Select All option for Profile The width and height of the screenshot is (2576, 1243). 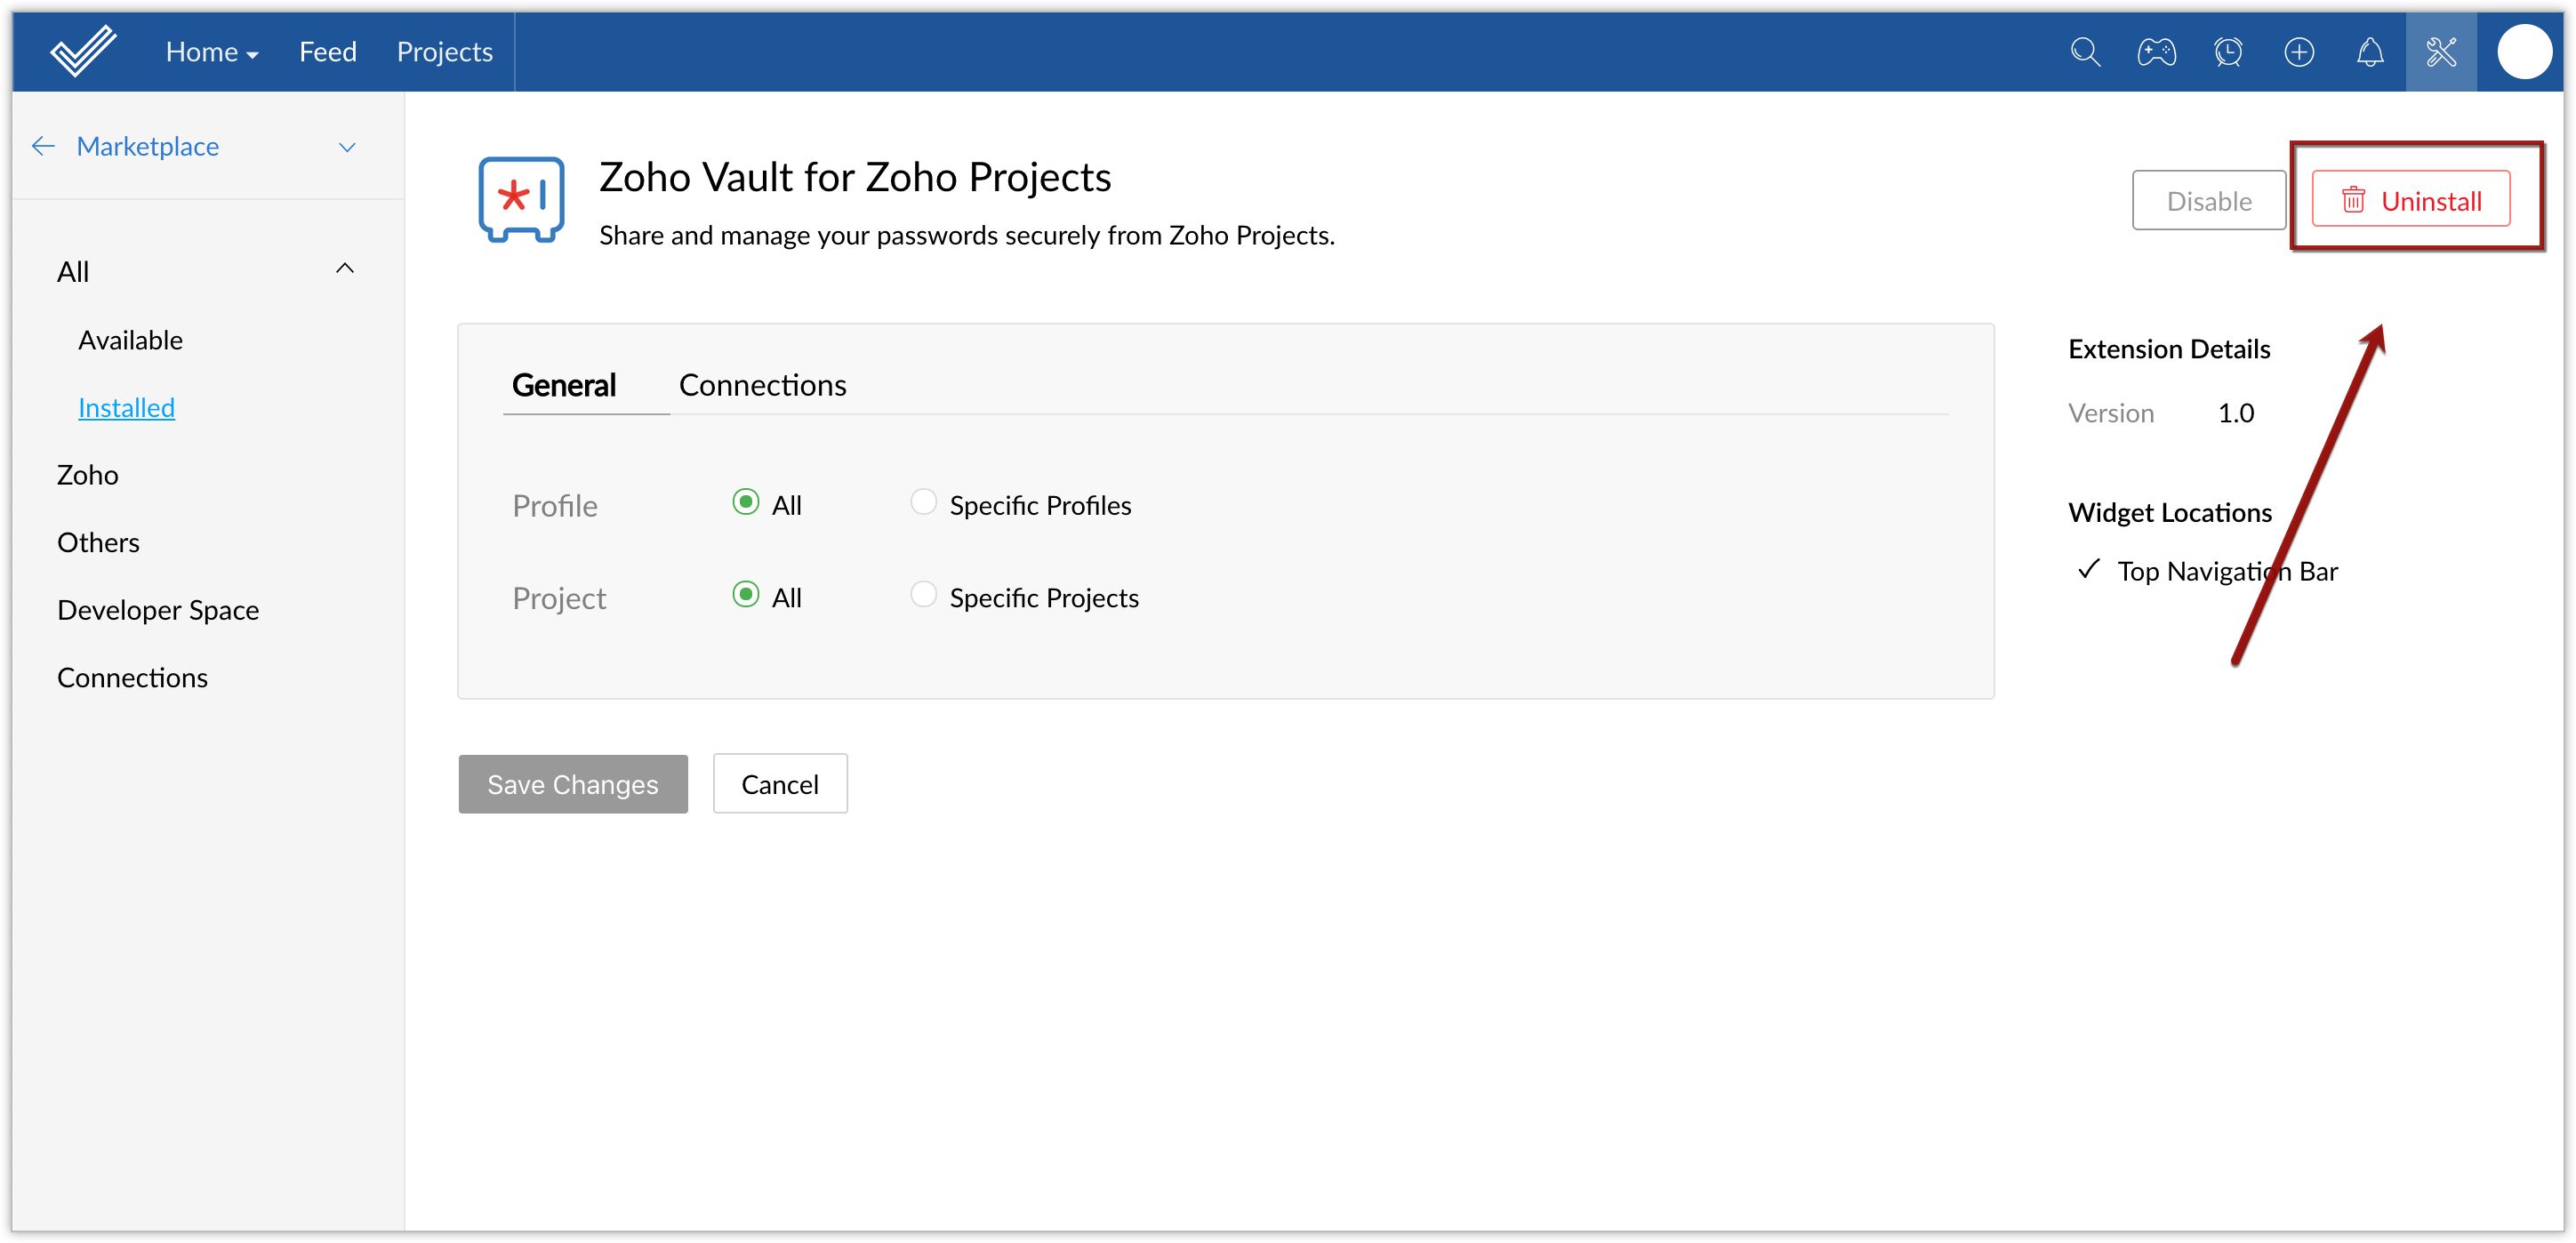click(x=745, y=502)
